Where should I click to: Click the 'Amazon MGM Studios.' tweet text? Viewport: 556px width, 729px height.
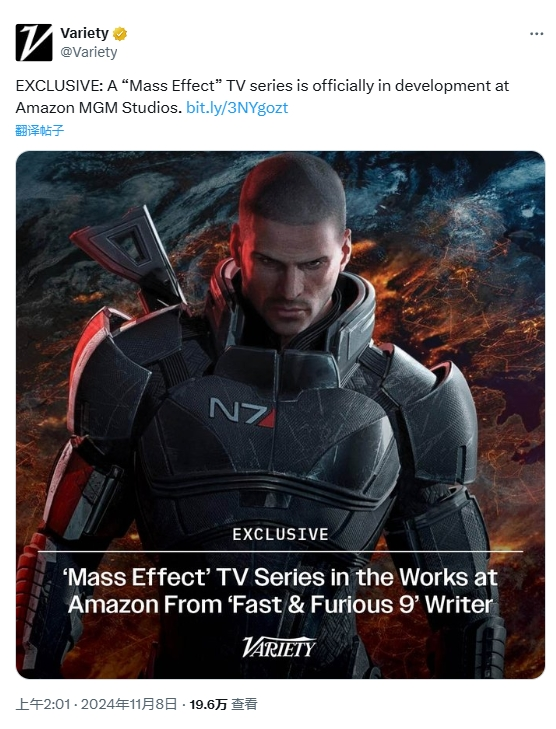click(99, 108)
